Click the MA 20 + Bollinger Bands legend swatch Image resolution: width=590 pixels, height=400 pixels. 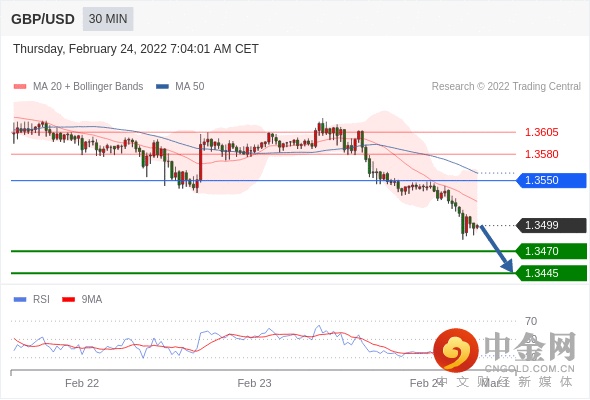pyautogui.click(x=20, y=87)
